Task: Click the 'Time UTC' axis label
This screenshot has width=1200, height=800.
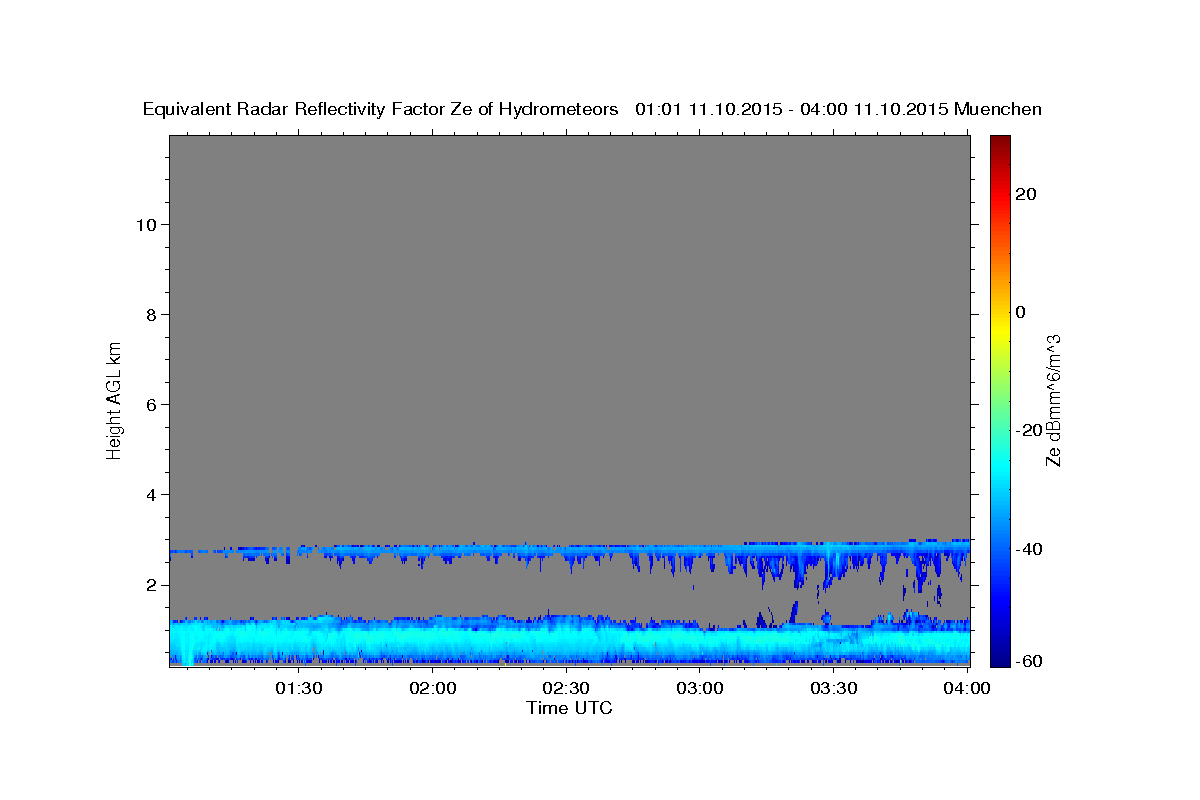Action: (569, 708)
